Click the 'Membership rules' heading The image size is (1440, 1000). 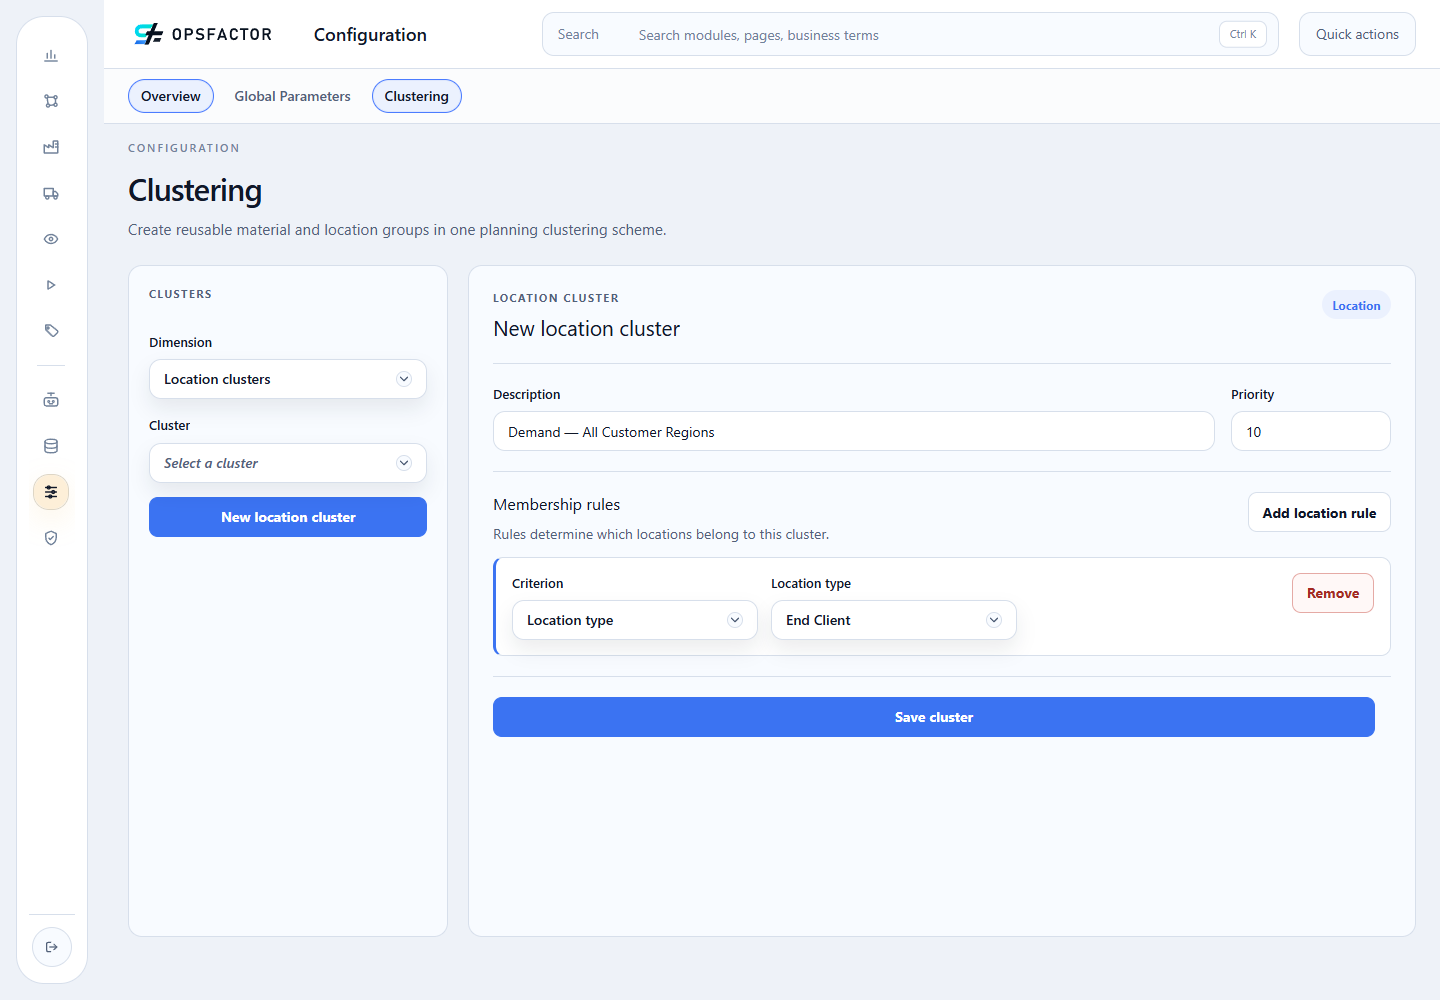point(557,504)
